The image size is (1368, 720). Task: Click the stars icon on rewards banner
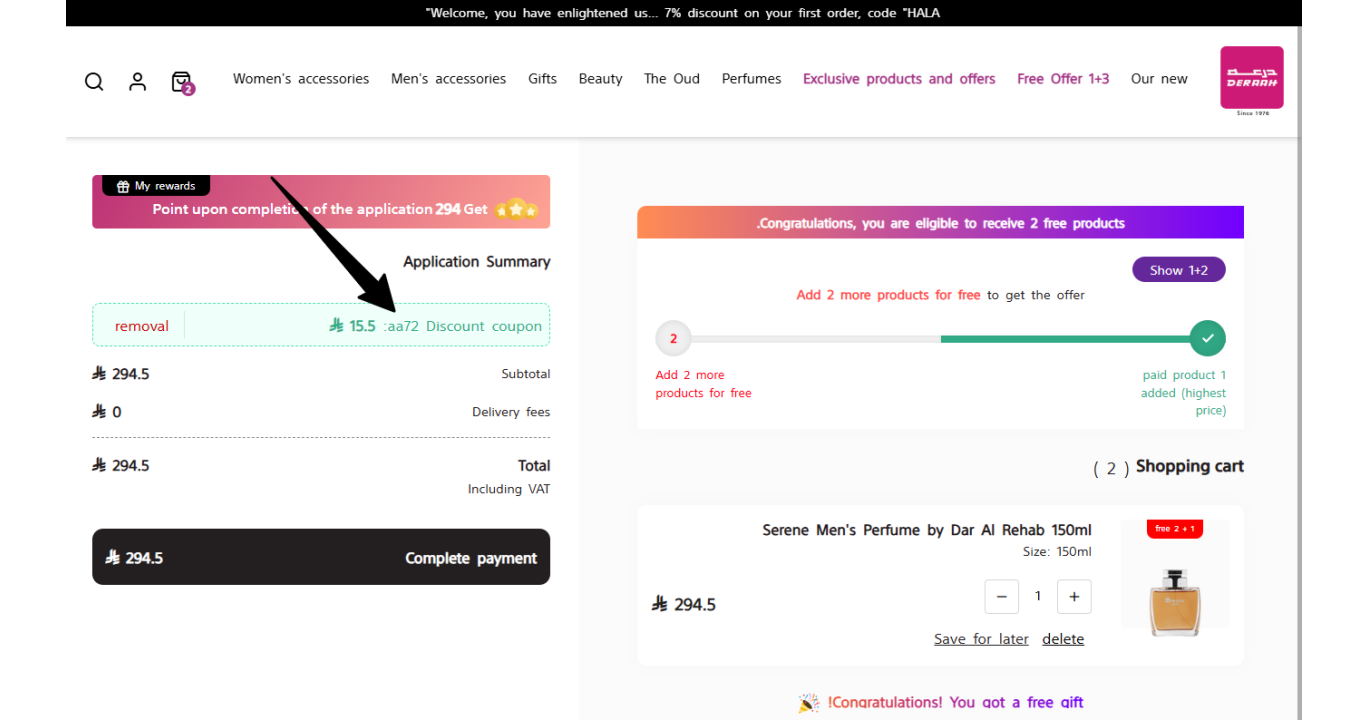tap(516, 209)
